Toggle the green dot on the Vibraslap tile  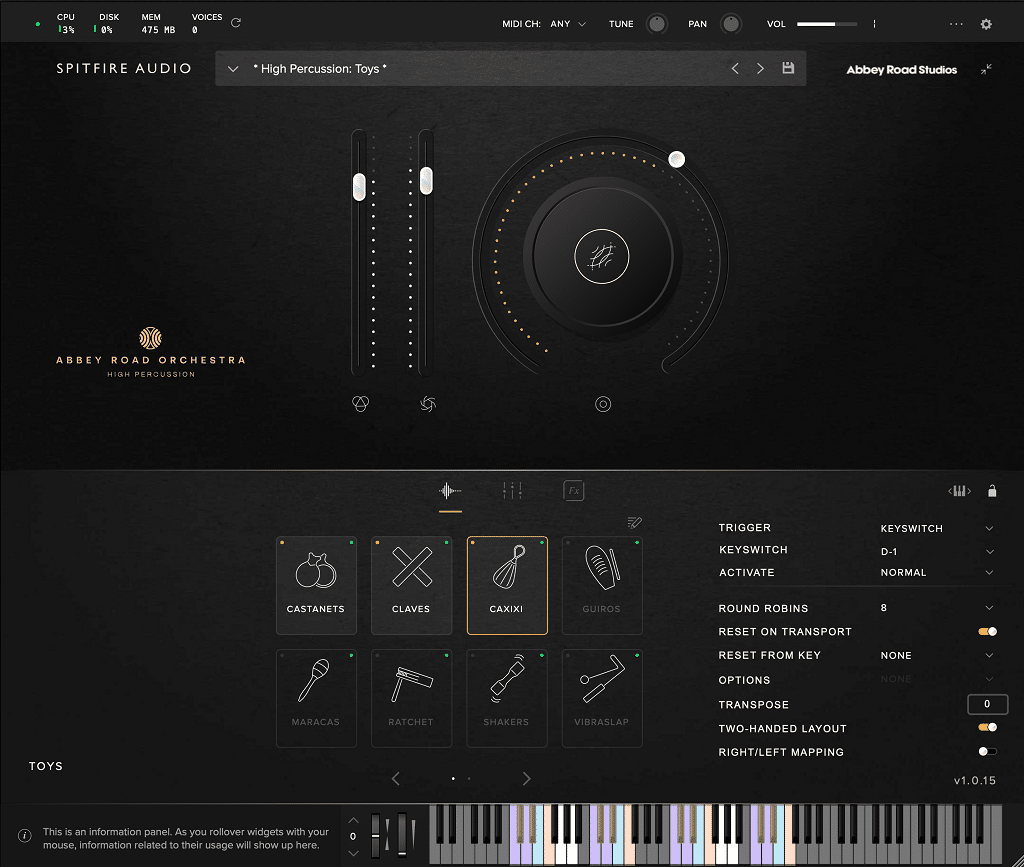637,655
